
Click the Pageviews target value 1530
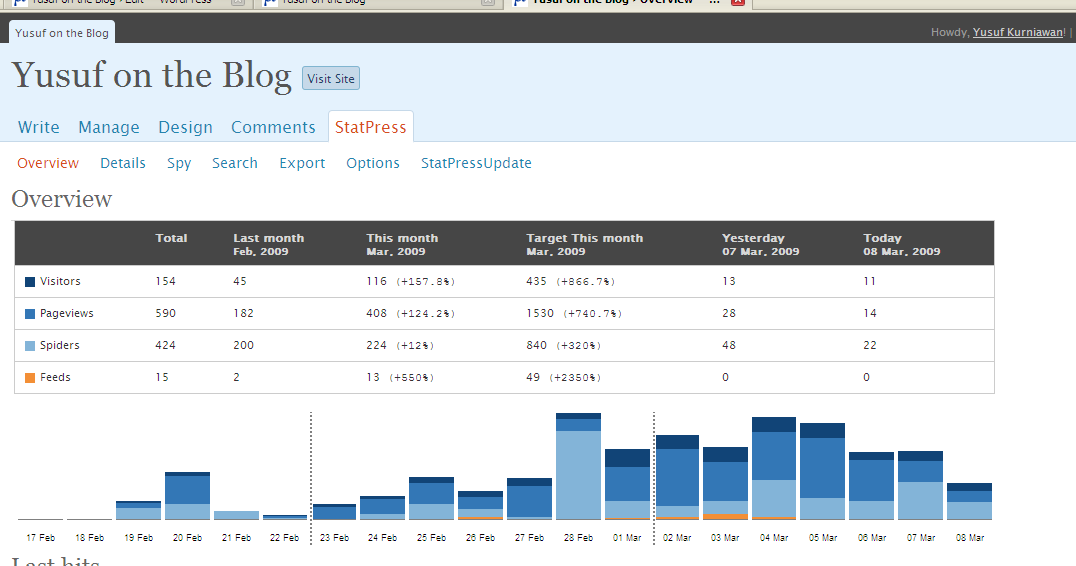coord(540,314)
